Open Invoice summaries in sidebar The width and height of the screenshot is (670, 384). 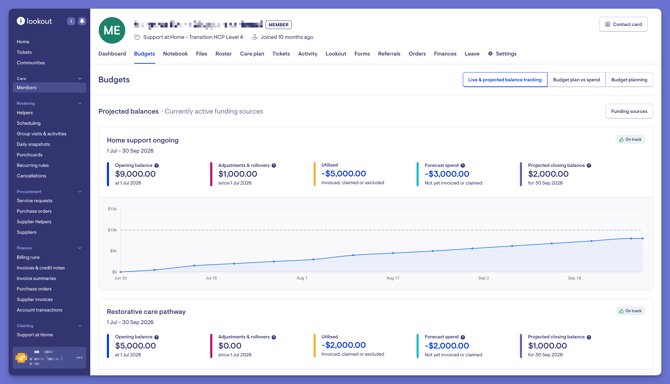(x=36, y=278)
